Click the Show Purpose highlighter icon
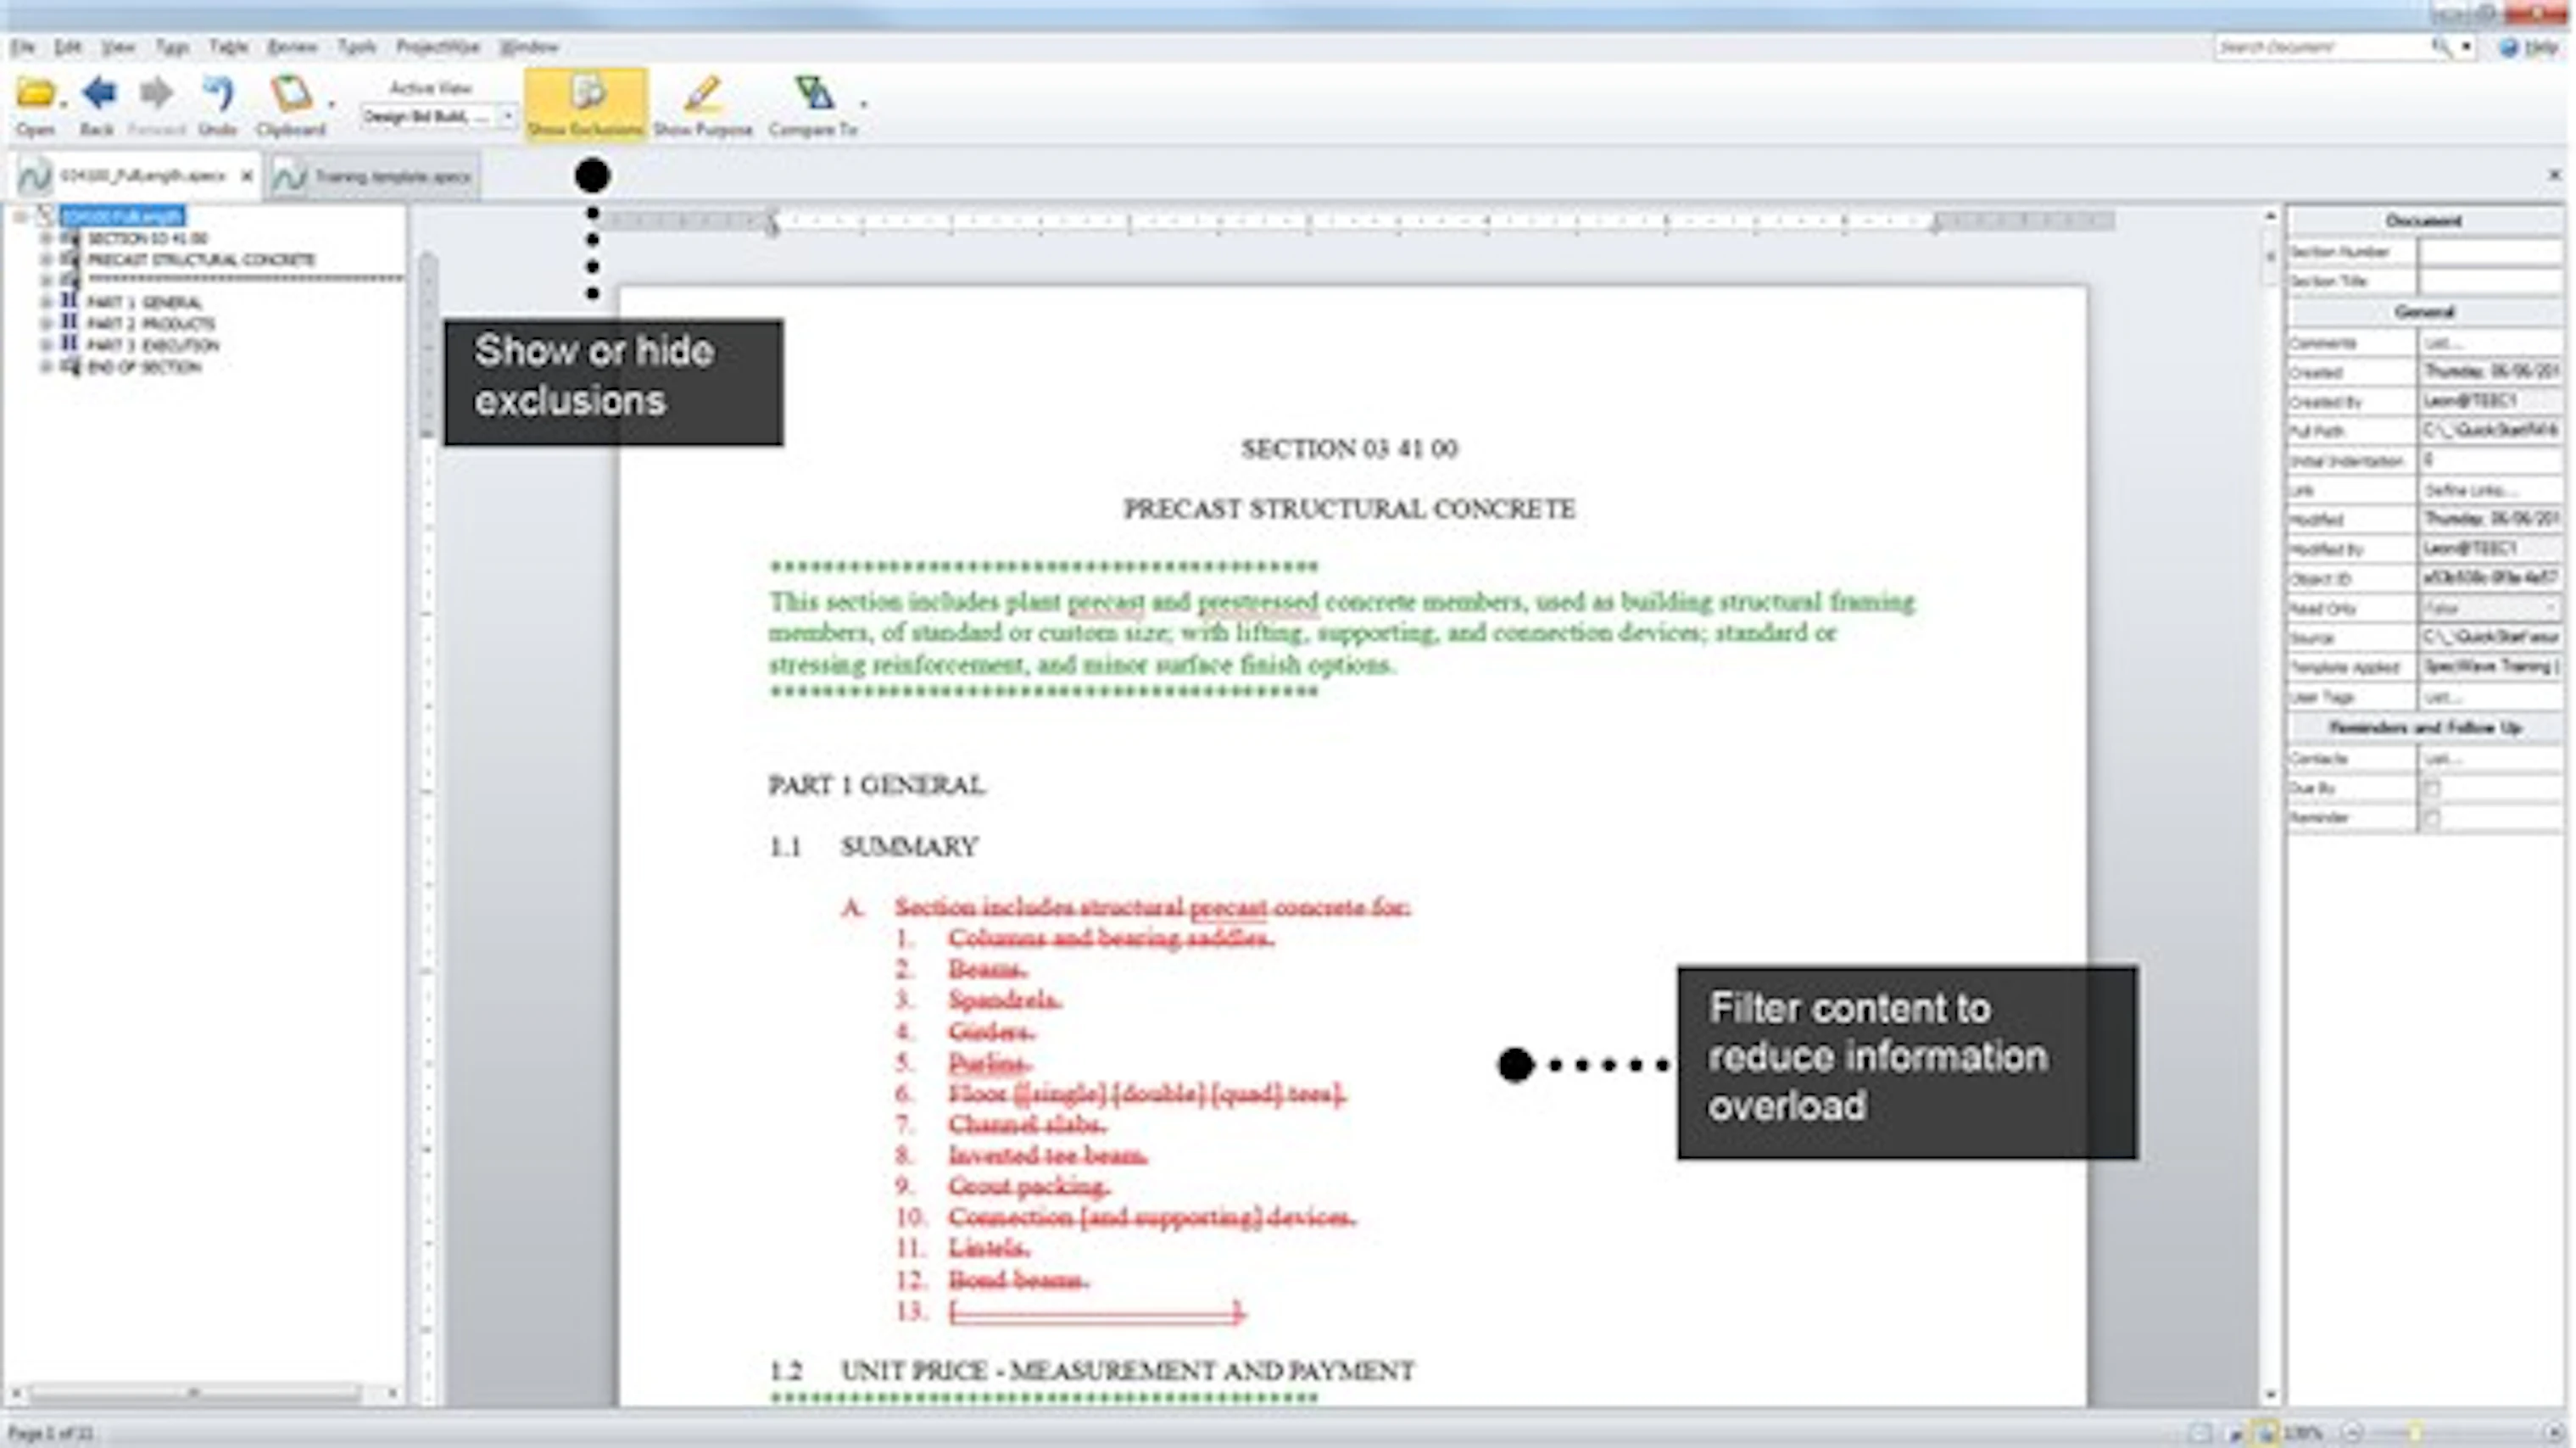This screenshot has width=2576, height=1448. pos(702,95)
